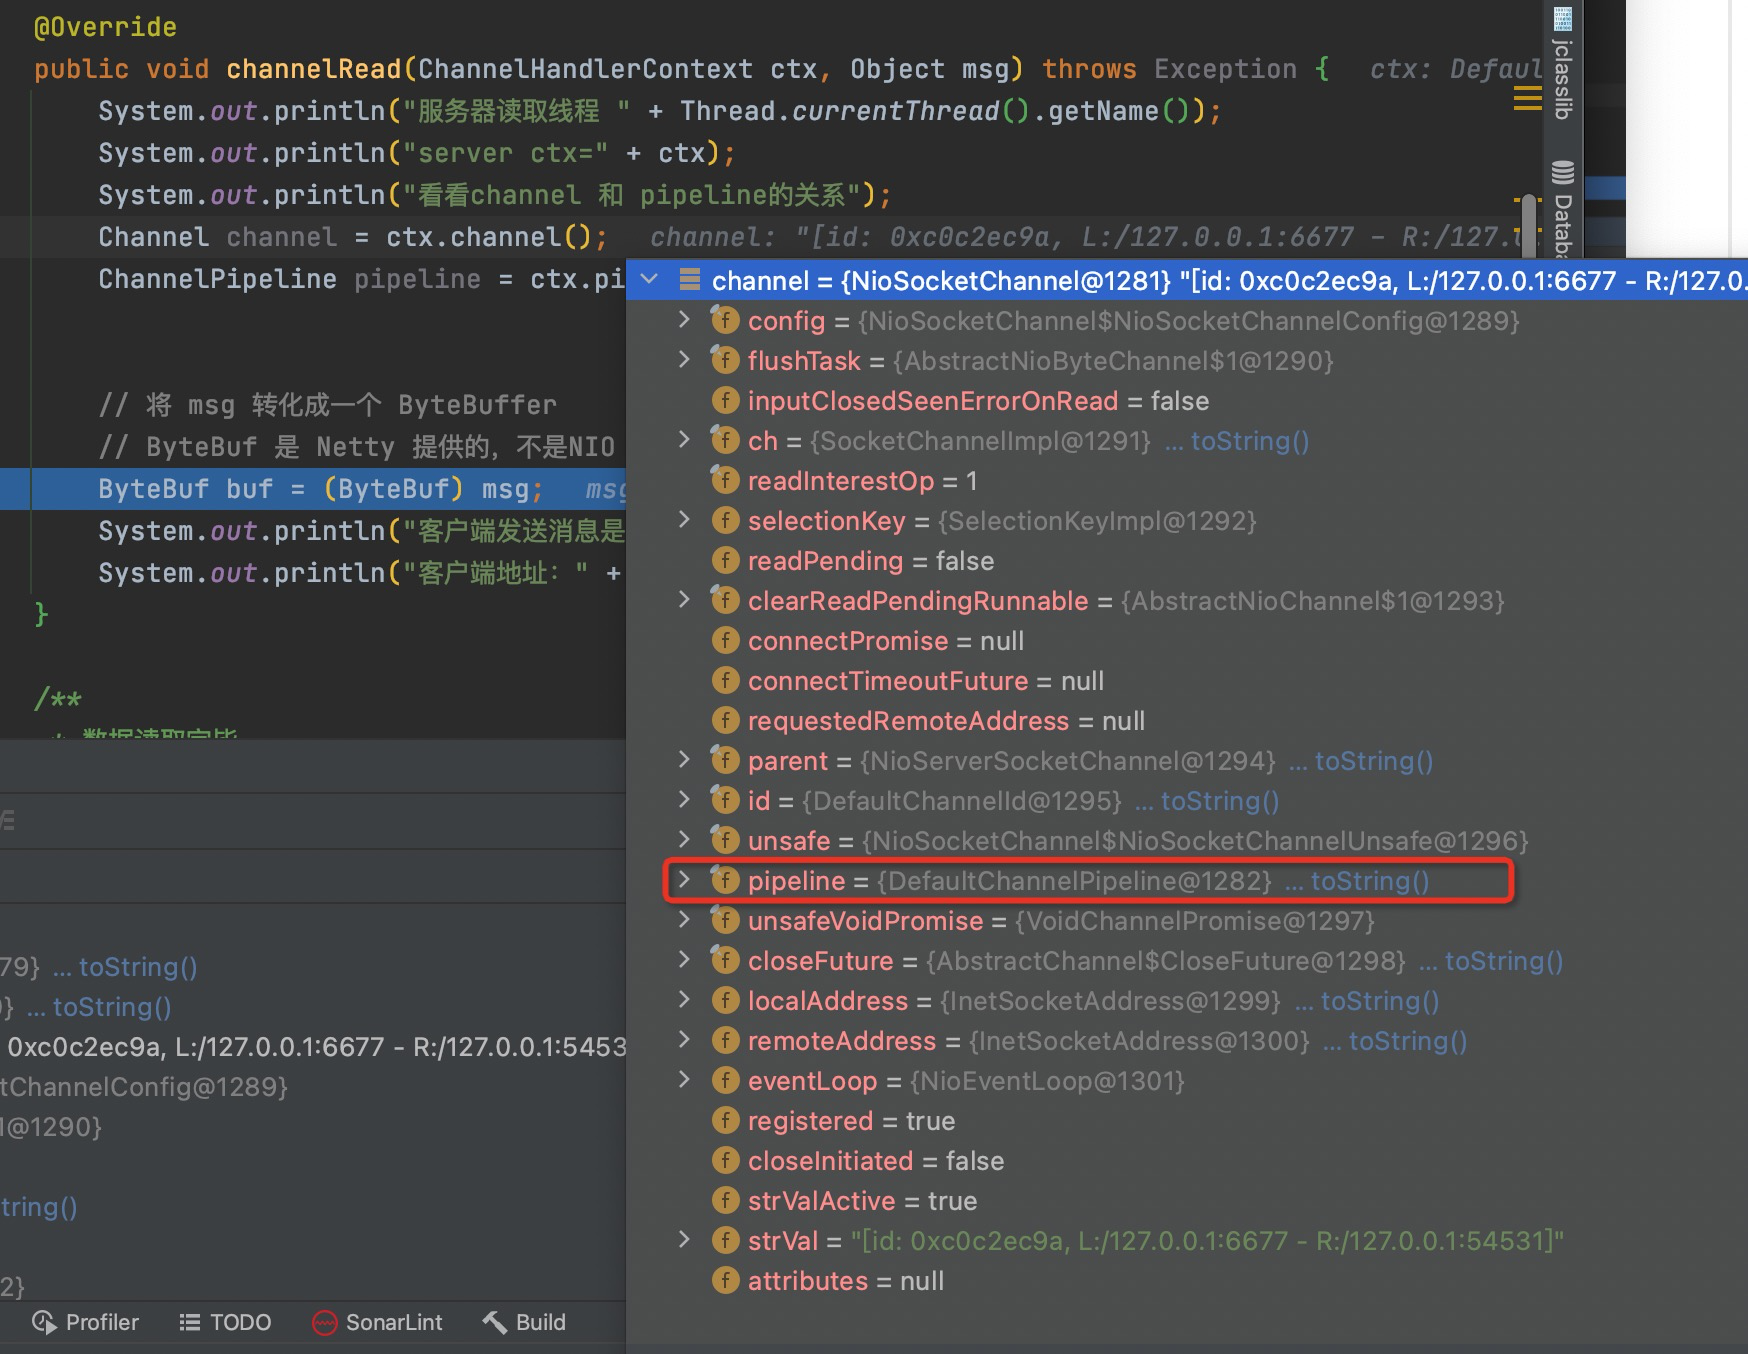This screenshot has width=1748, height=1354.
Task: Open the Build tool window
Action: (524, 1322)
